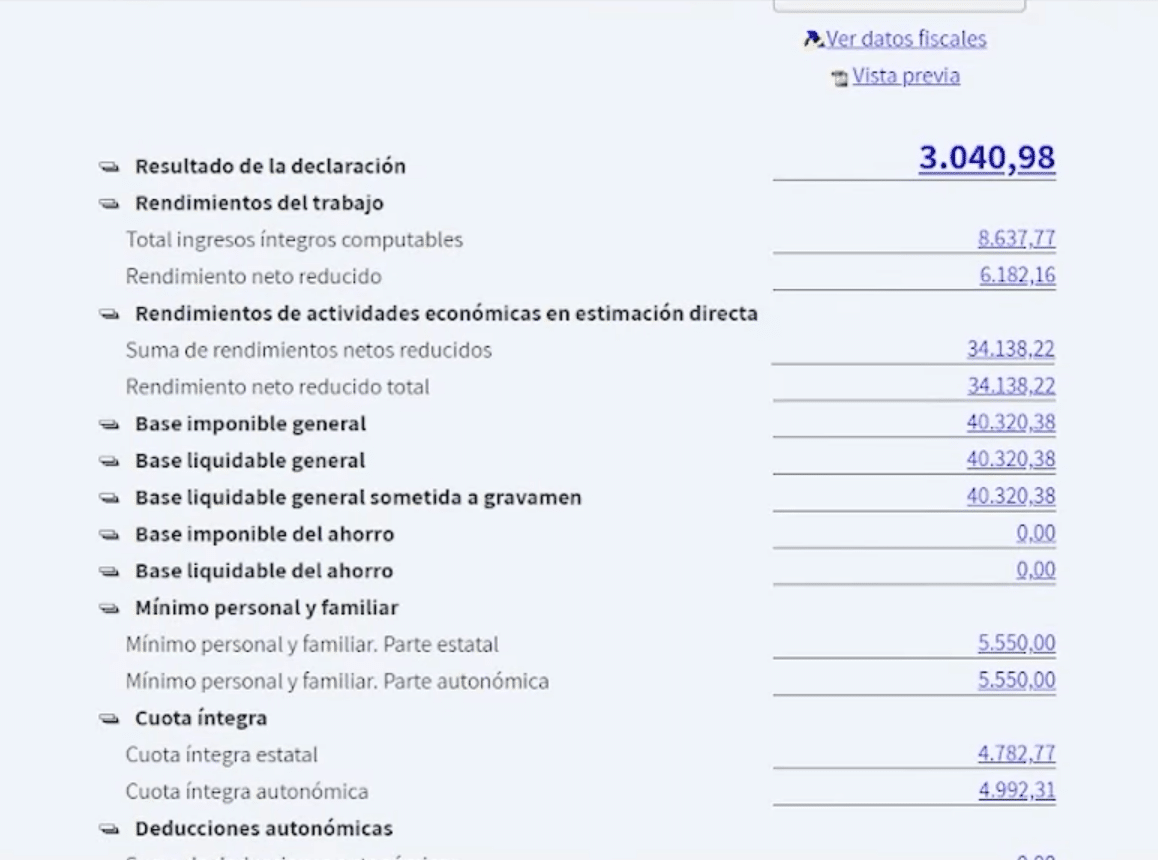Open the Base liquidable general amount
The height and width of the screenshot is (860, 1158).
(1010, 460)
